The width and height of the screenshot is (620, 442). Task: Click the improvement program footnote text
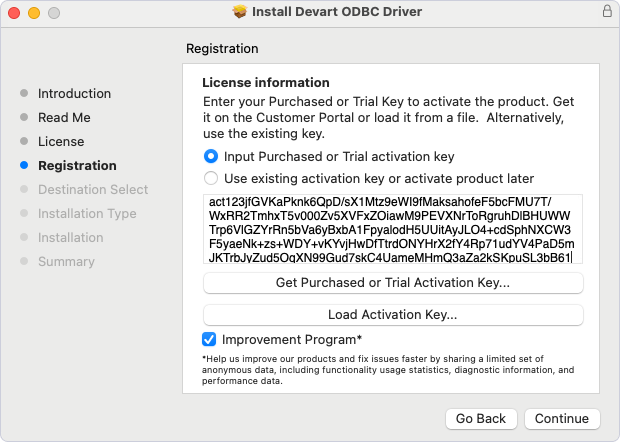388,370
